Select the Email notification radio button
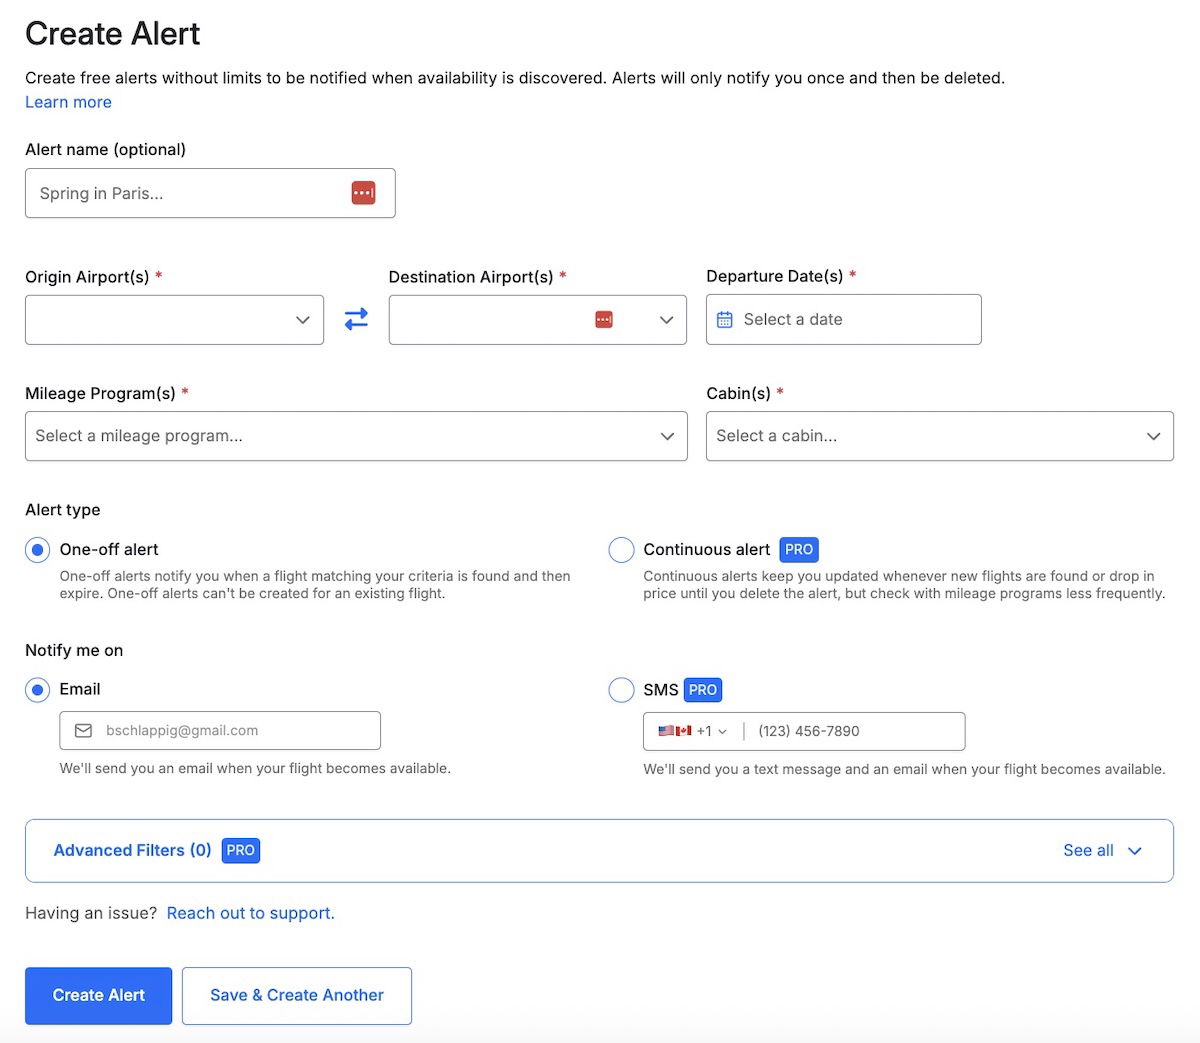1200x1043 pixels. click(x=38, y=690)
